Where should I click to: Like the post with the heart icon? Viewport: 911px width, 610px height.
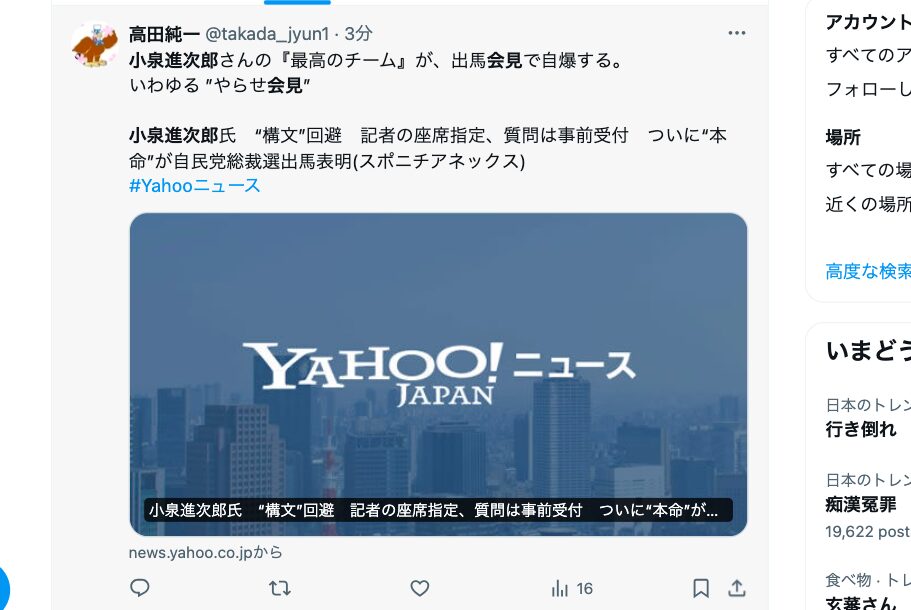(419, 589)
